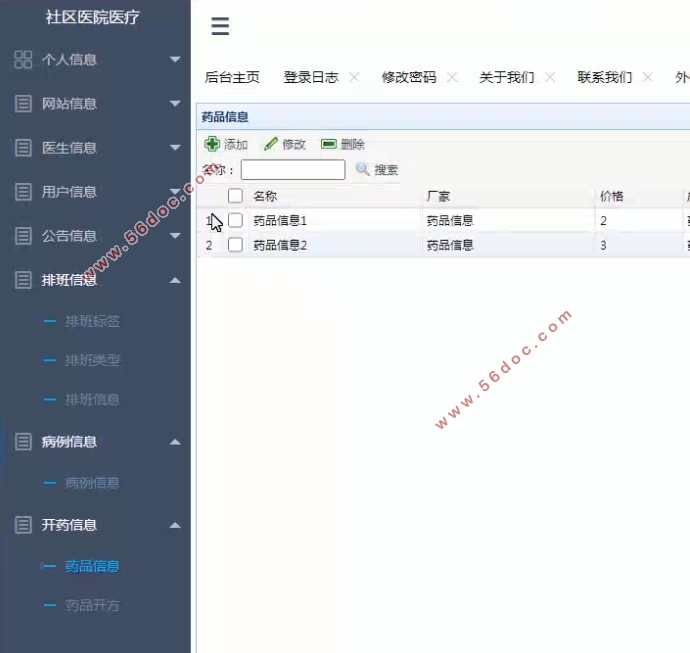Click the document icon beside 开药信息

[23, 525]
